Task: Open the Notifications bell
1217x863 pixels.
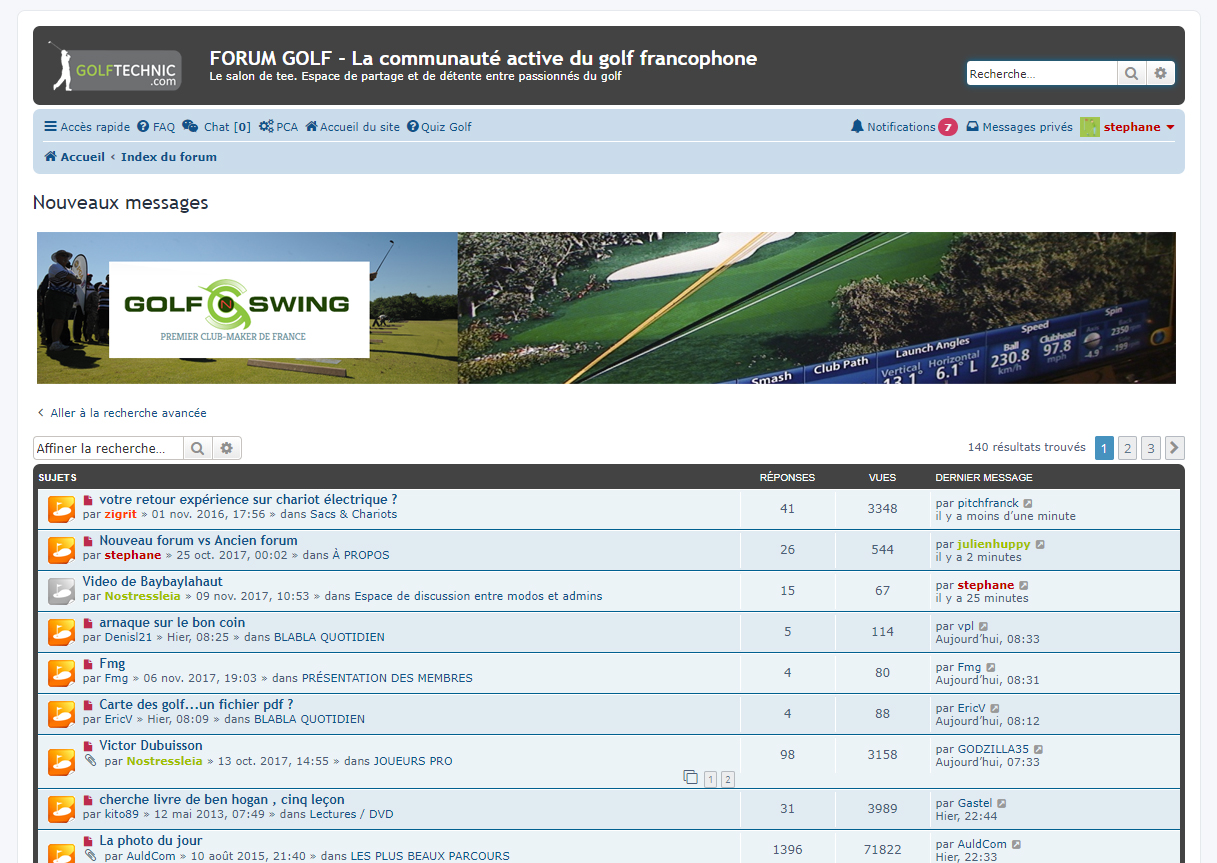Action: [893, 127]
